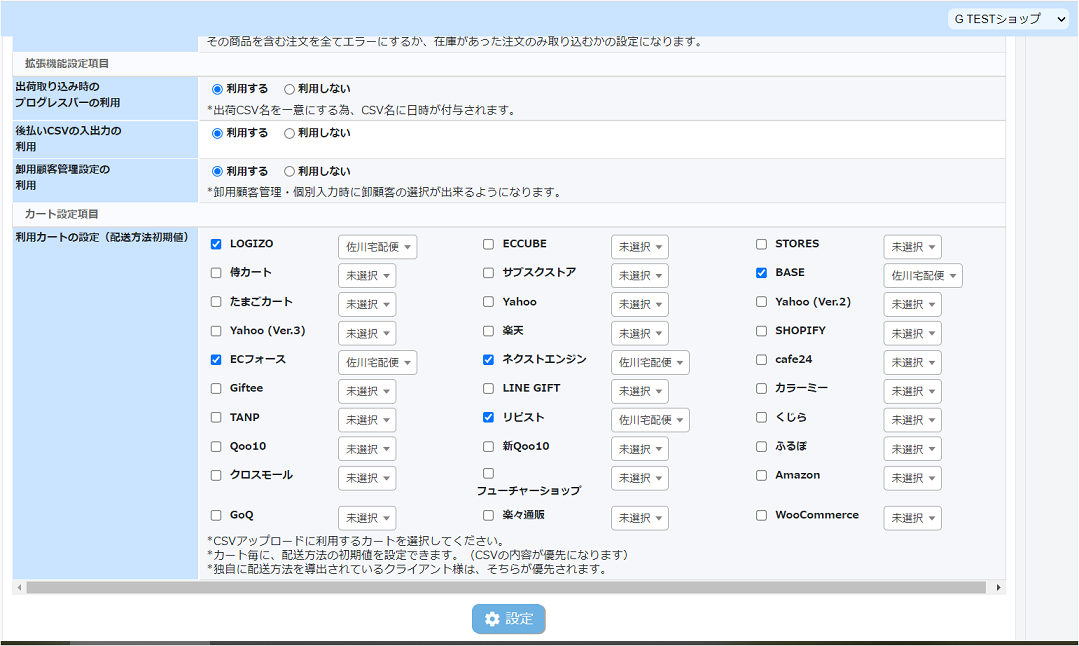Open the G TESTショップ shop selector

point(1009,19)
